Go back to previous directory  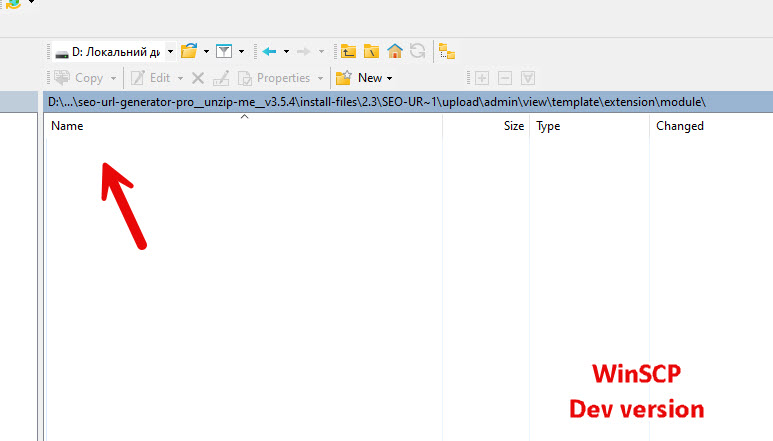(x=270, y=51)
